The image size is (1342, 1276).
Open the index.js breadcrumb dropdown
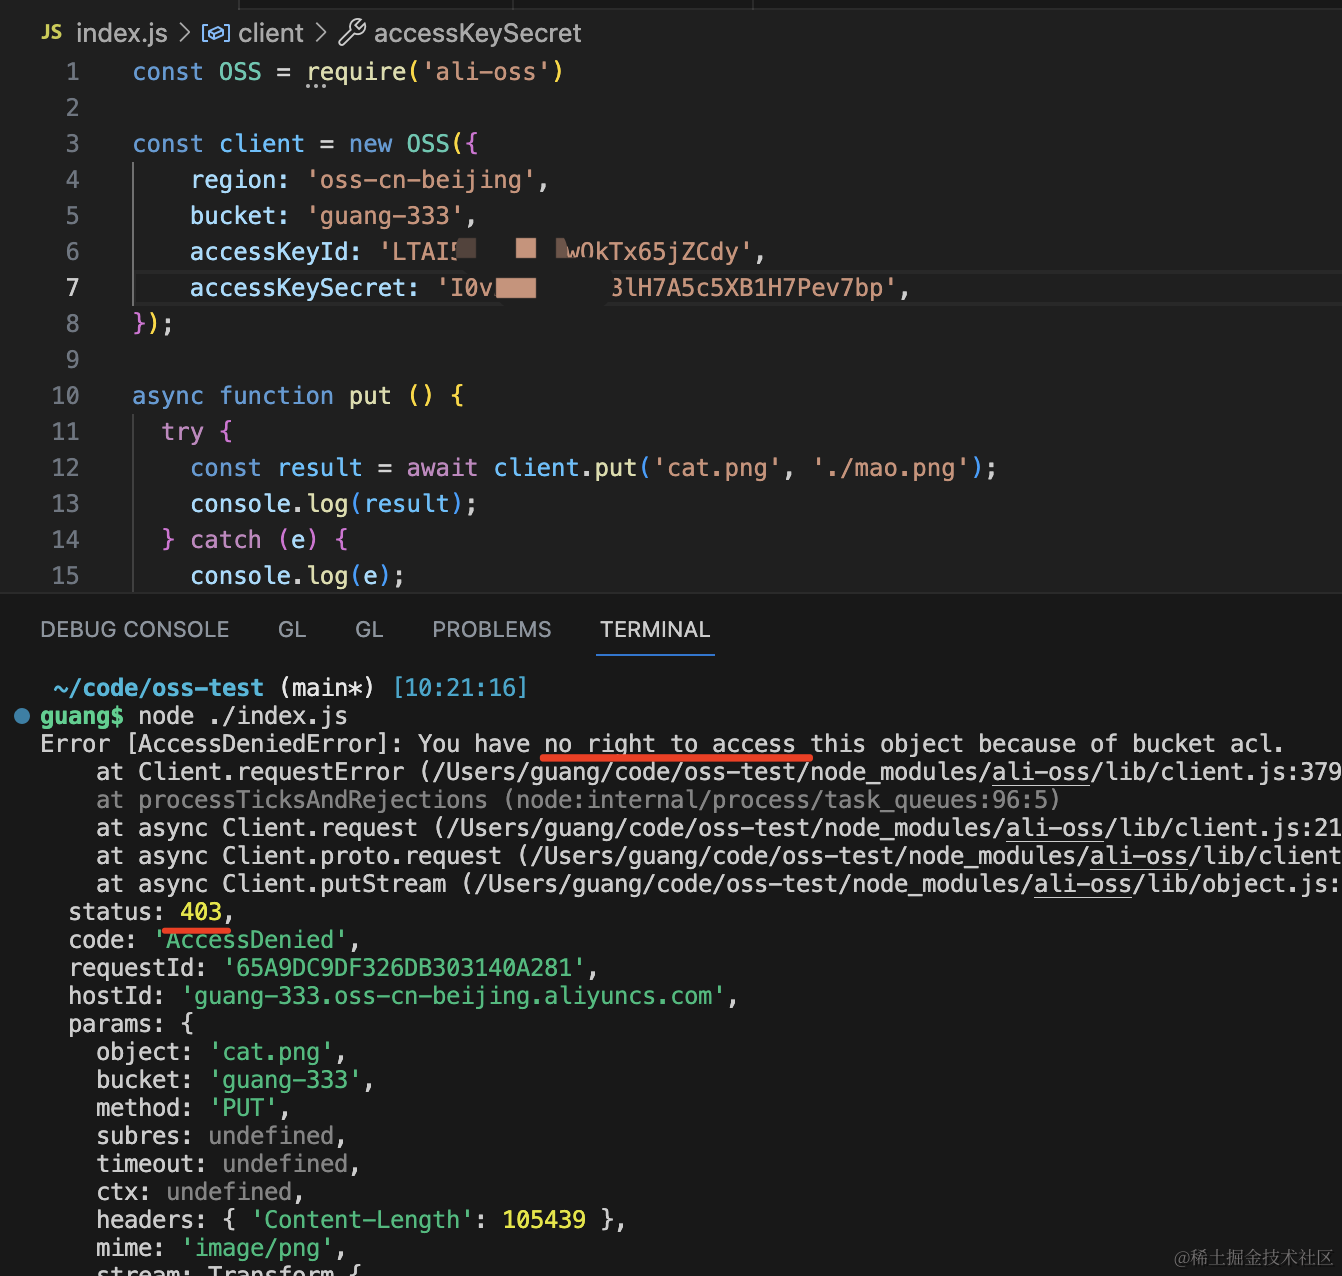tap(121, 33)
